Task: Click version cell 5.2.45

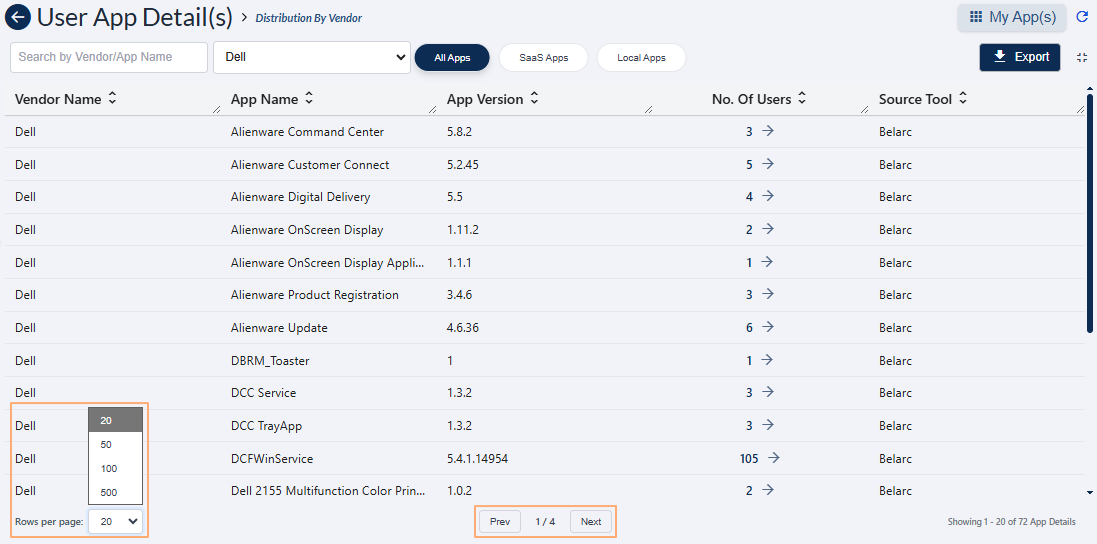Action: pos(462,165)
